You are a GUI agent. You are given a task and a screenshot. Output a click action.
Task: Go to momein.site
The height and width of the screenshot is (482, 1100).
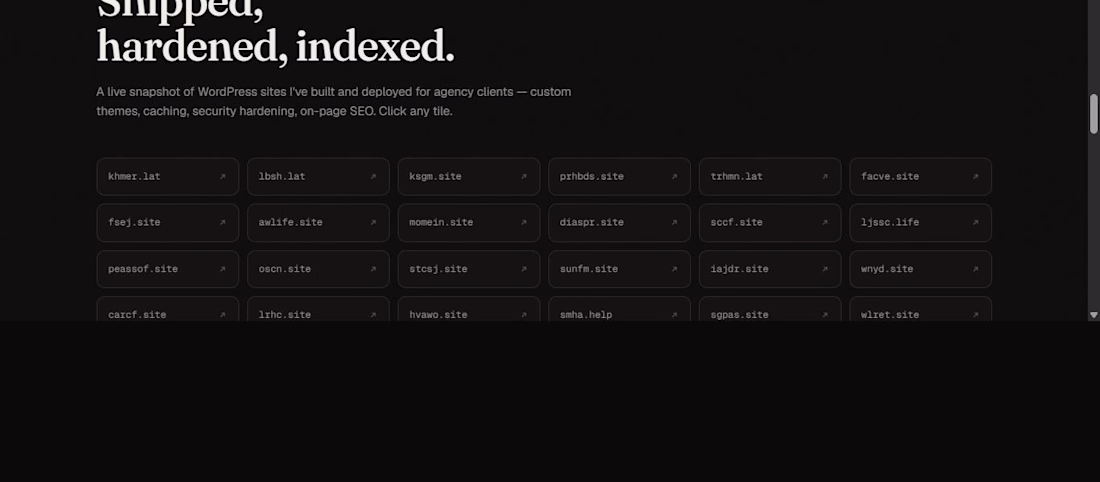(x=469, y=222)
